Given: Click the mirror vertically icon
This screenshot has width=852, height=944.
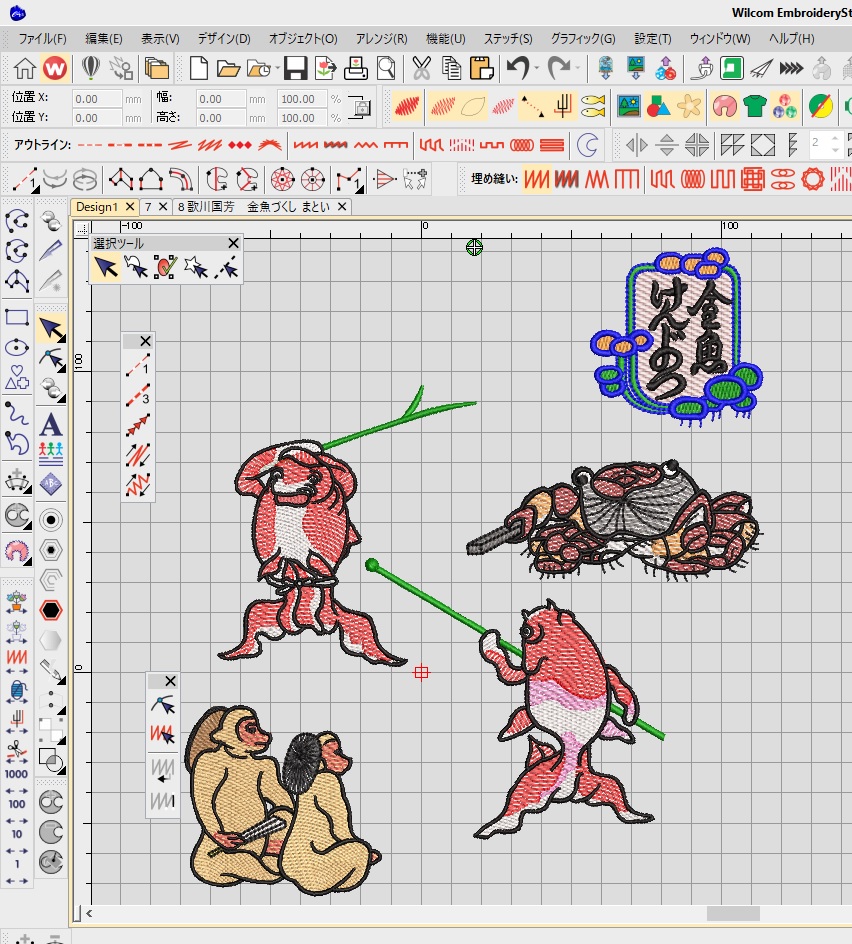Looking at the screenshot, I should pos(667,145).
